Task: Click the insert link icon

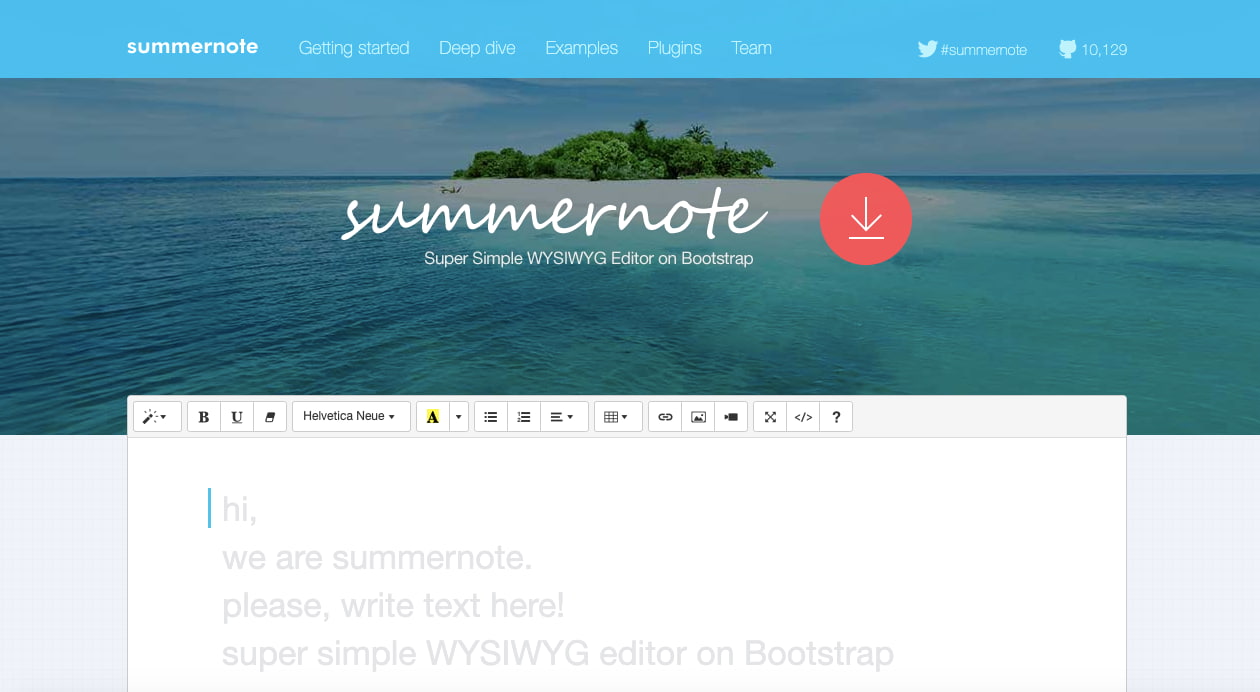Action: click(665, 417)
